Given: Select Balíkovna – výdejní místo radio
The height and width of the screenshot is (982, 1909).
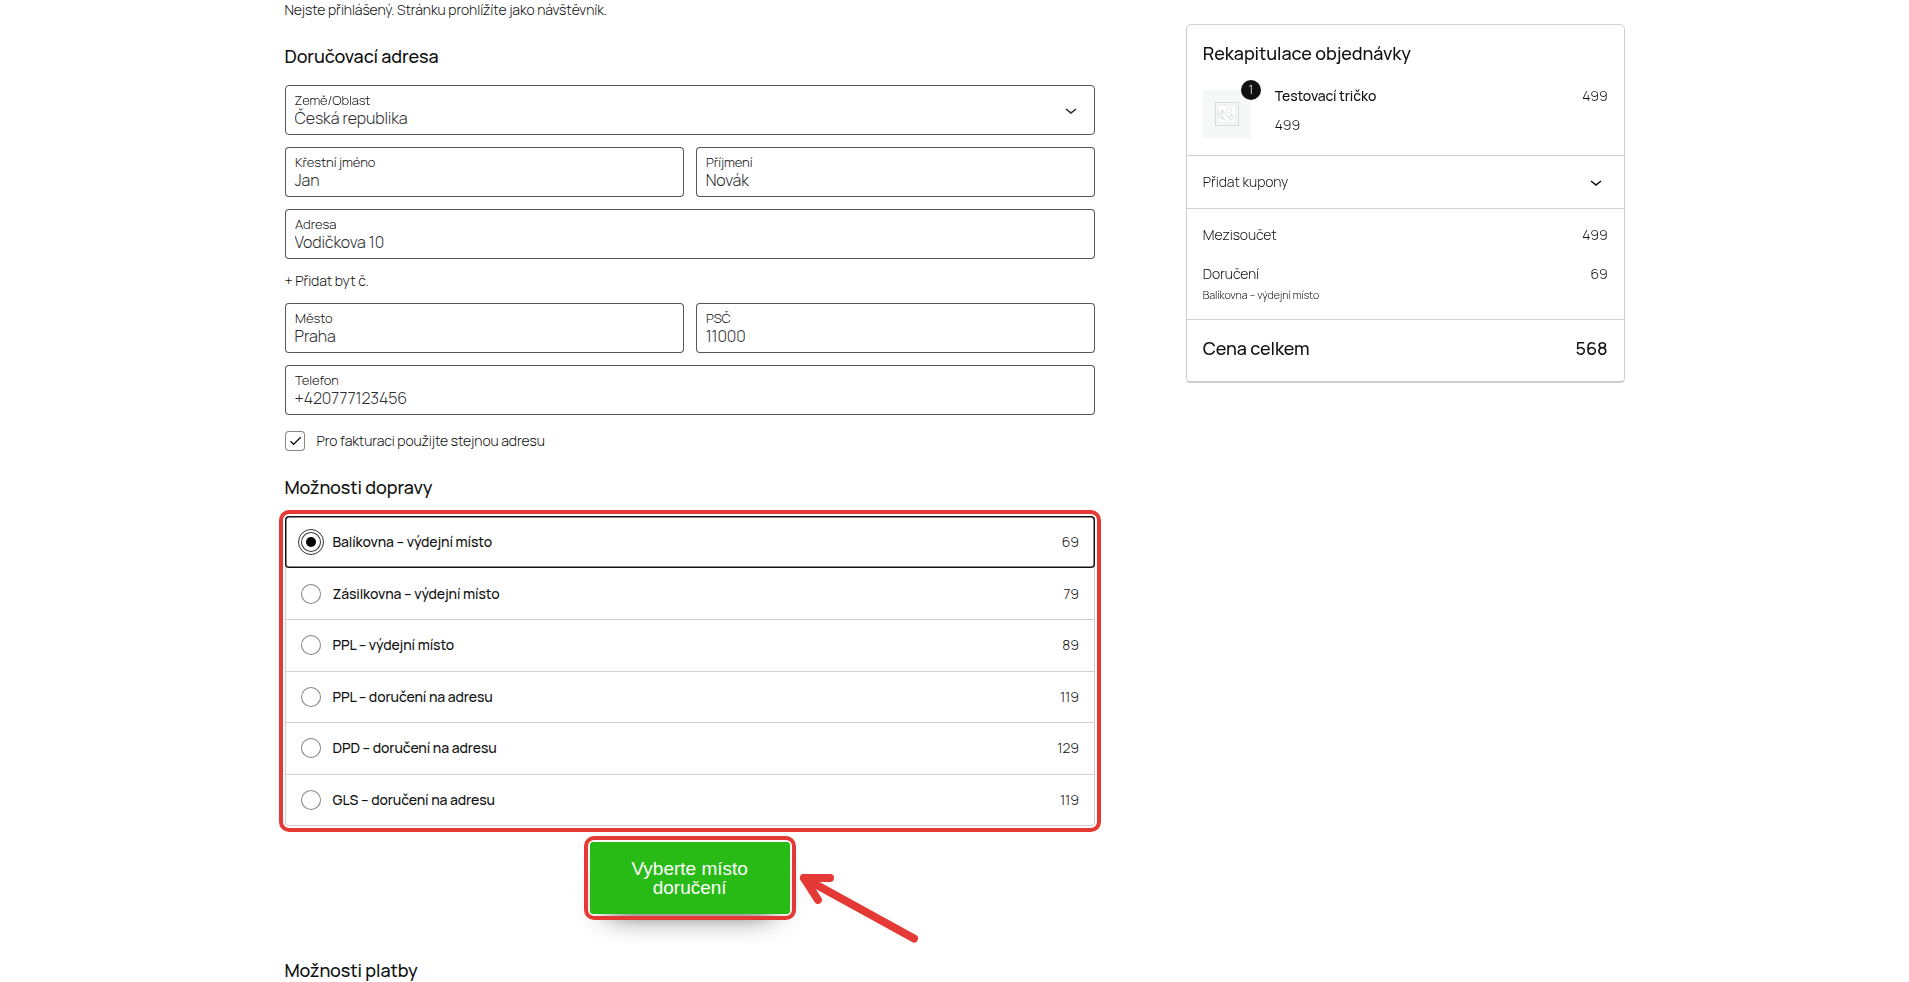Looking at the screenshot, I should click(311, 542).
